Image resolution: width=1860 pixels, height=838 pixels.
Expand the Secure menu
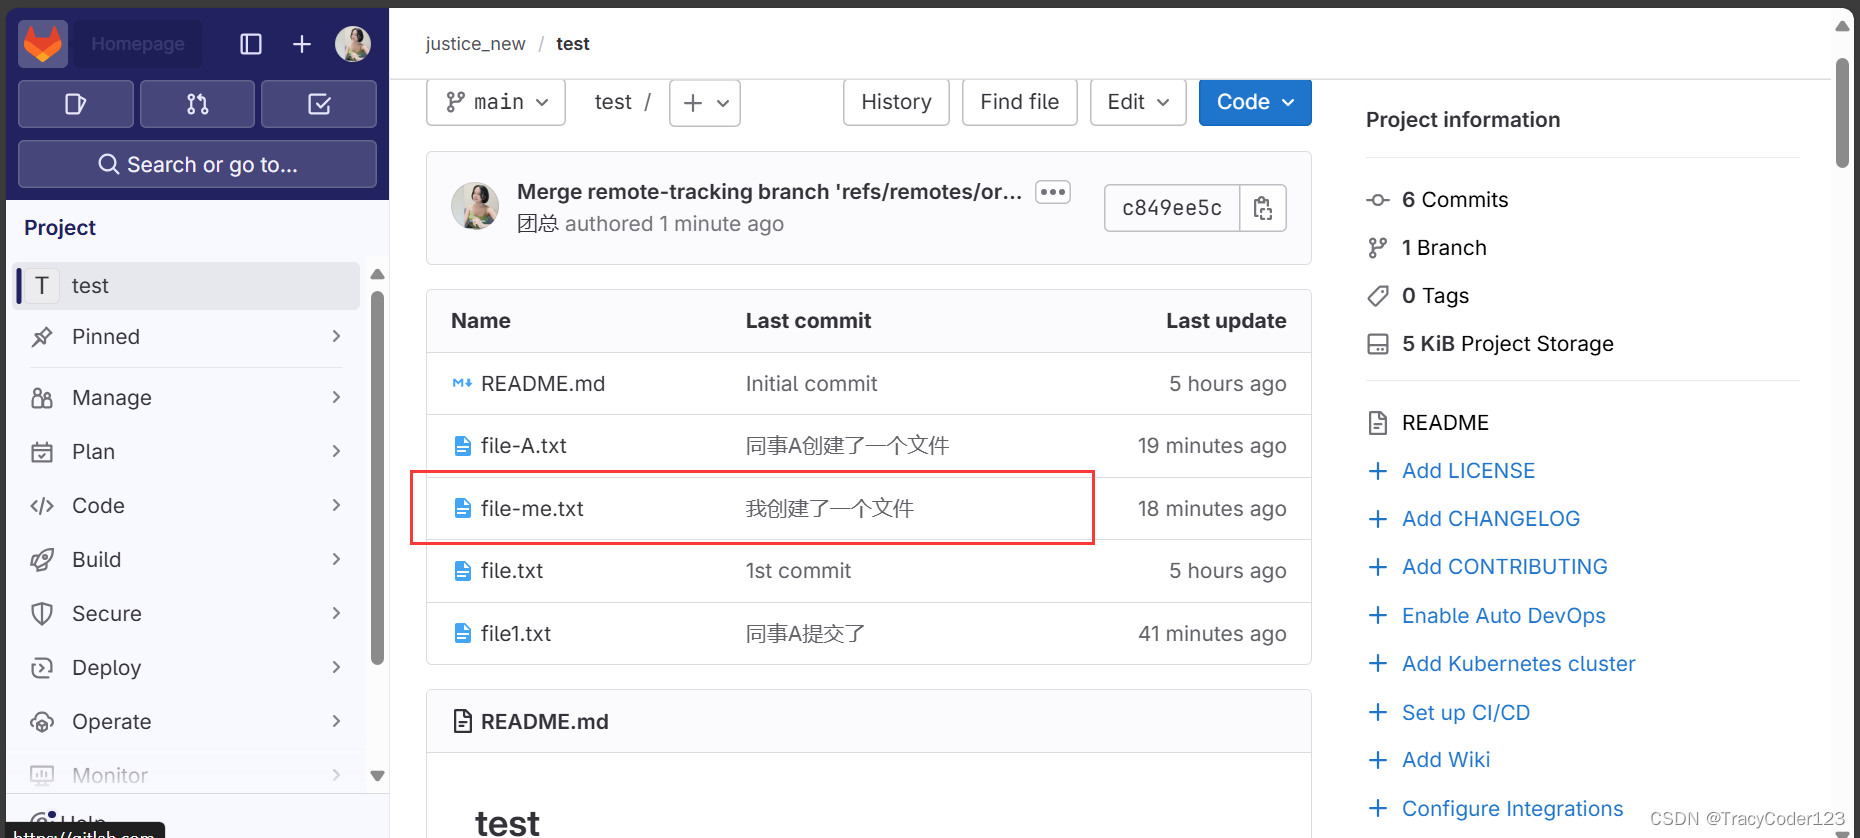point(188,614)
